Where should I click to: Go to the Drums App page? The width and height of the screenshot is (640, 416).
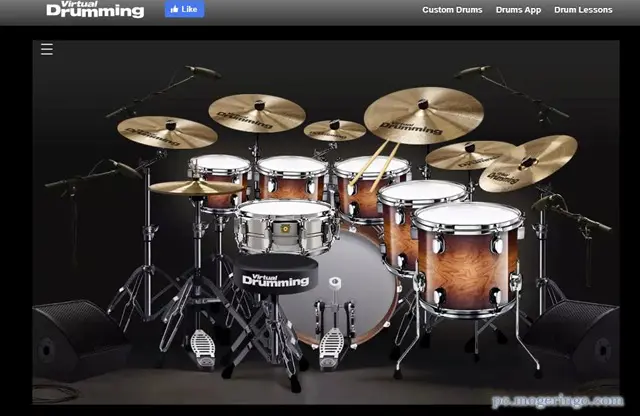517,10
